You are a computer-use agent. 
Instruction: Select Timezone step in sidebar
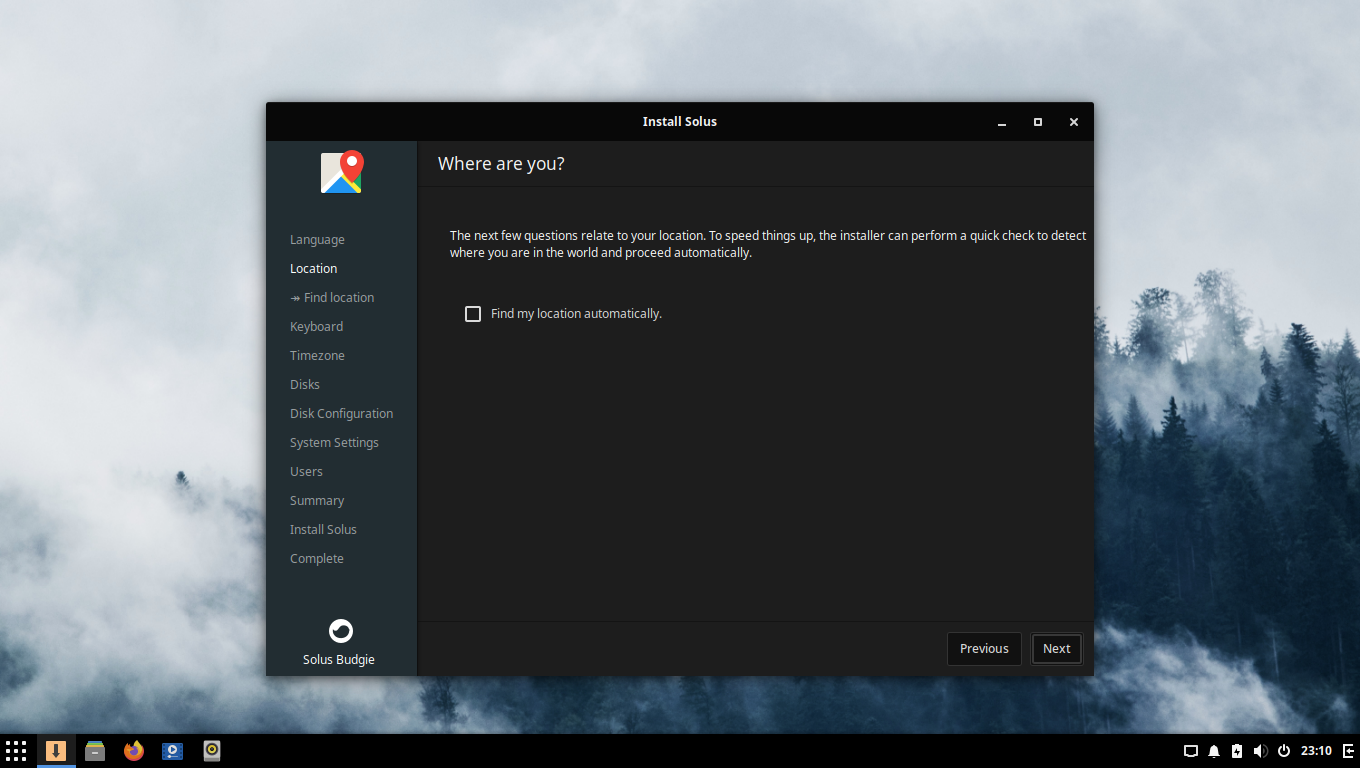tap(317, 356)
